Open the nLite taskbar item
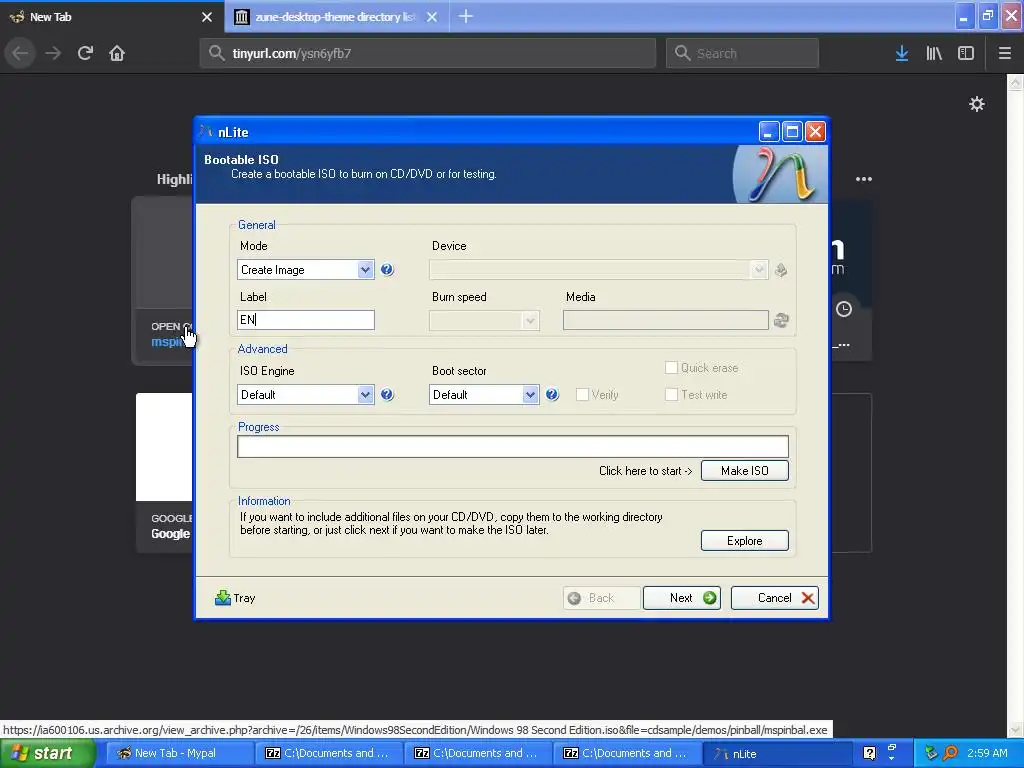1024x768 pixels. pos(777,753)
